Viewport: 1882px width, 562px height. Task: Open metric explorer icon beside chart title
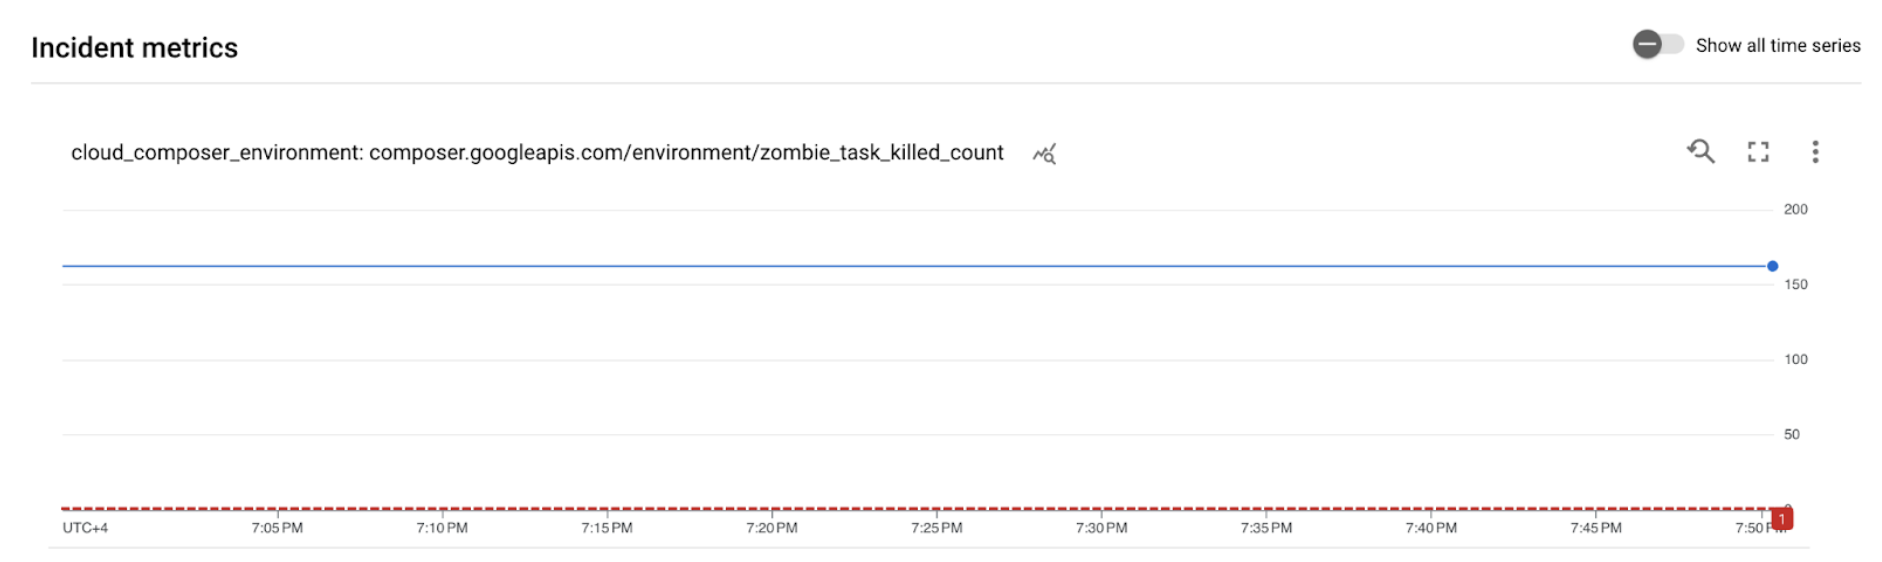pyautogui.click(x=1044, y=154)
